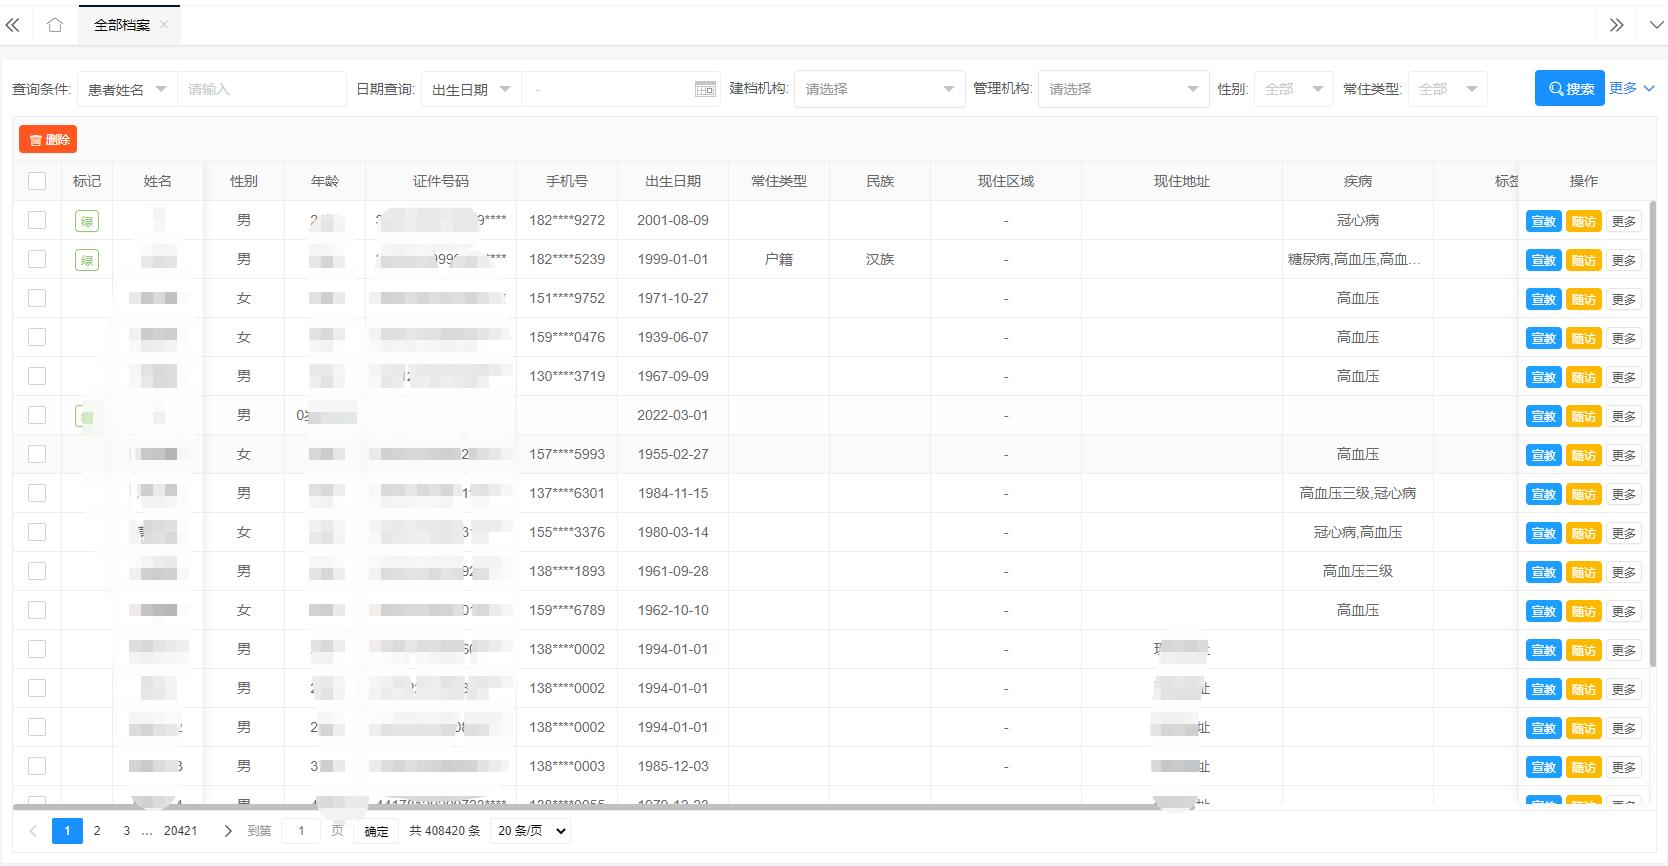This screenshot has height=866, width=1668.
Task: Expand 更多 search options
Action: point(1631,88)
